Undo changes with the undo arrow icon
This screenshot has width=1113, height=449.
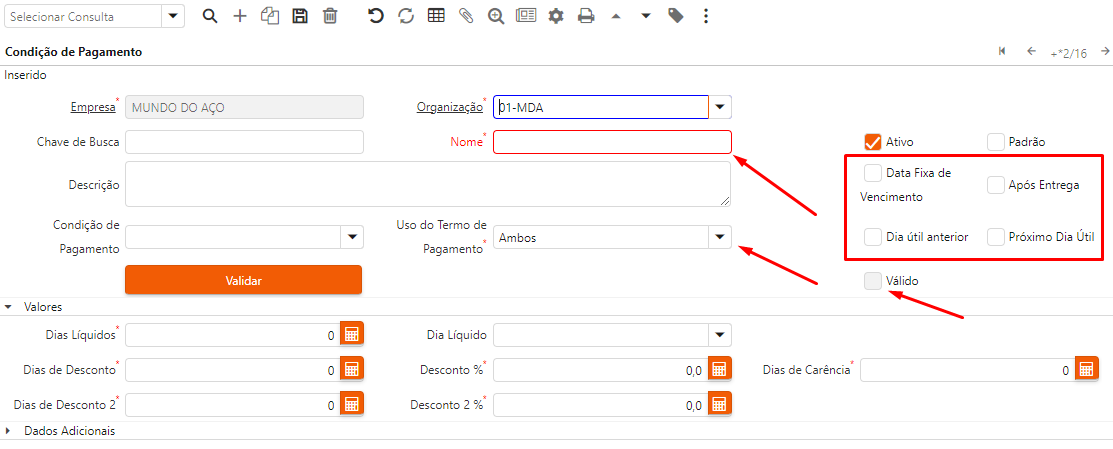click(376, 17)
